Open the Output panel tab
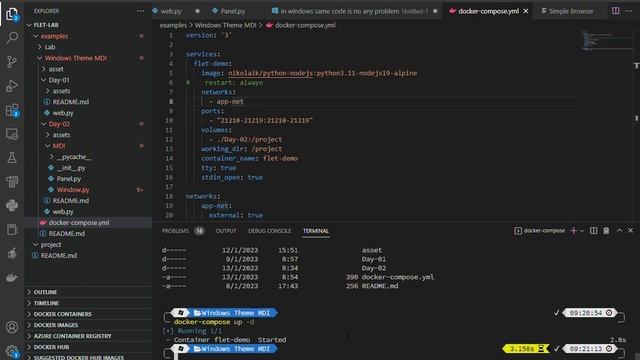This screenshot has height=360, width=640. click(226, 231)
